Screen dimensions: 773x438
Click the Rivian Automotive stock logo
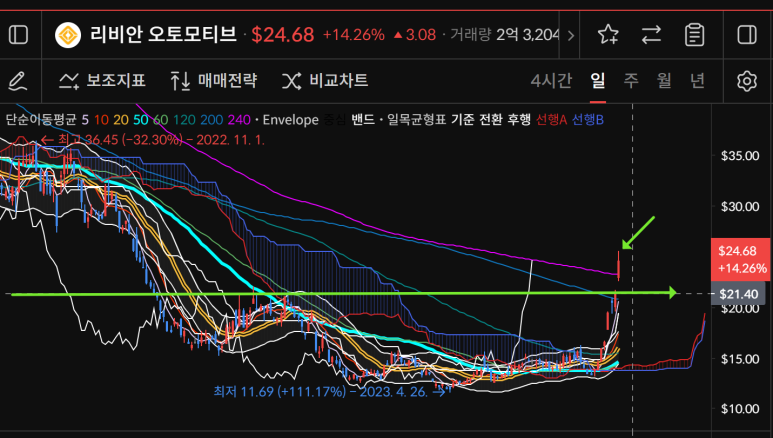[68, 35]
